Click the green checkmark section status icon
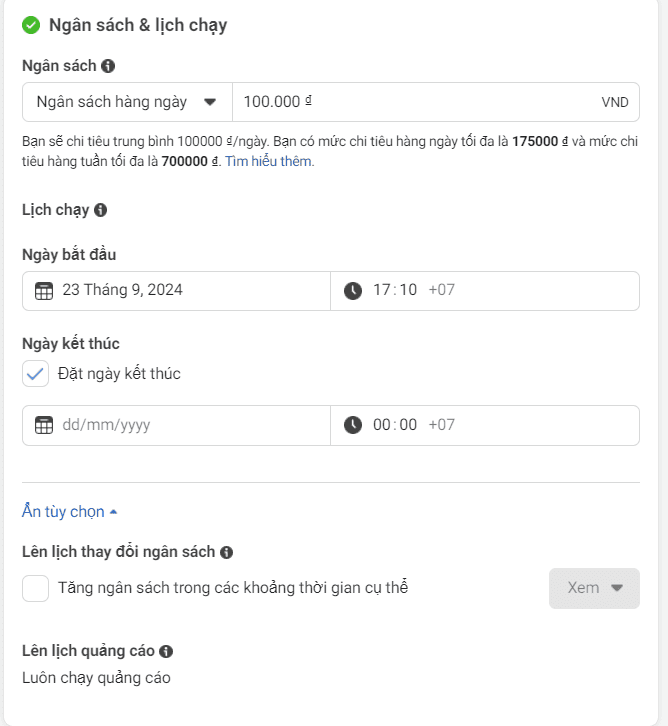Viewport: 668px width, 726px height. click(31, 25)
